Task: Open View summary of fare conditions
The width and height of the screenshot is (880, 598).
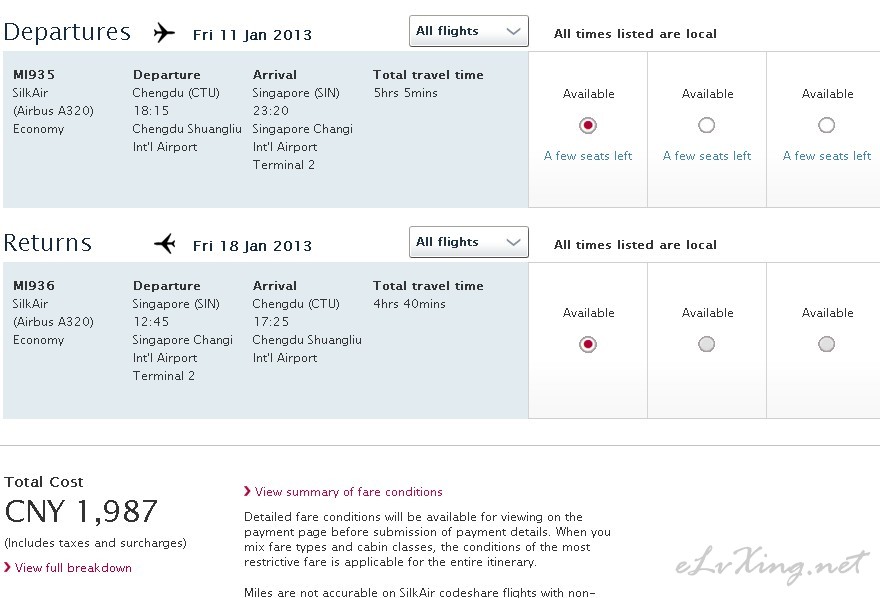Action: 349,491
